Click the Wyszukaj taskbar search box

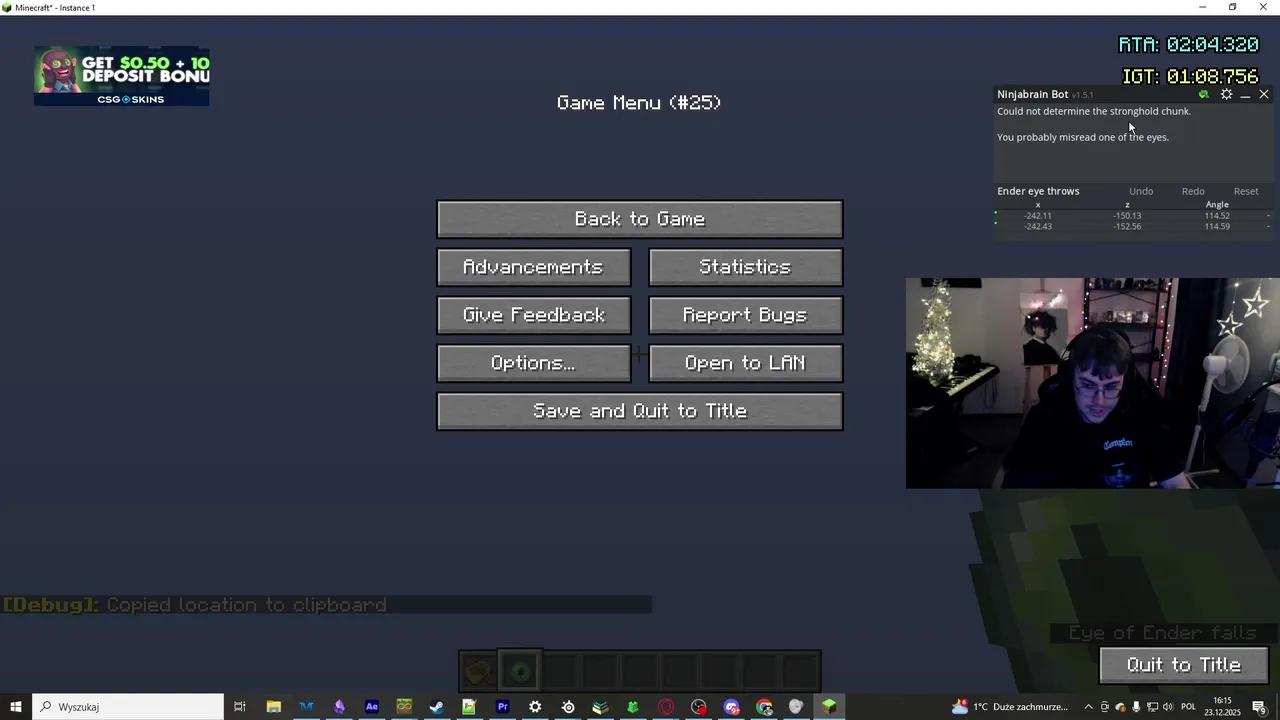coord(128,707)
